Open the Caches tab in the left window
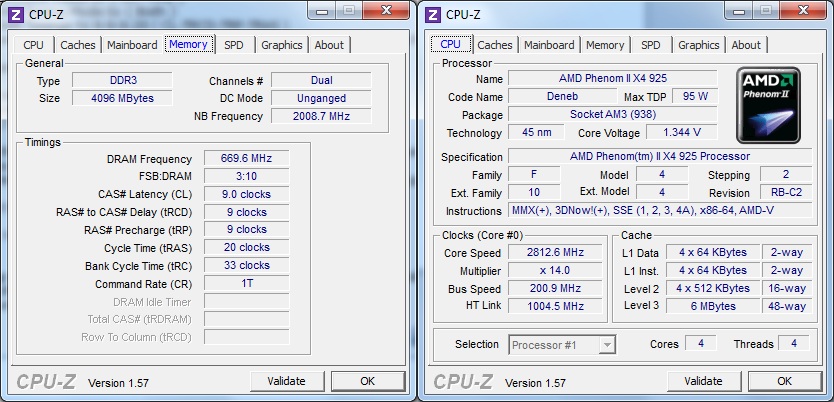The width and height of the screenshot is (834, 402). click(78, 45)
